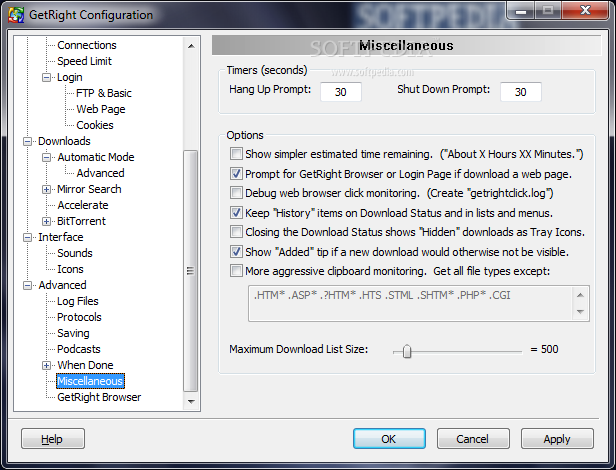Close the GetRight Configuration window
This screenshot has width=616, height=470.
click(586, 11)
